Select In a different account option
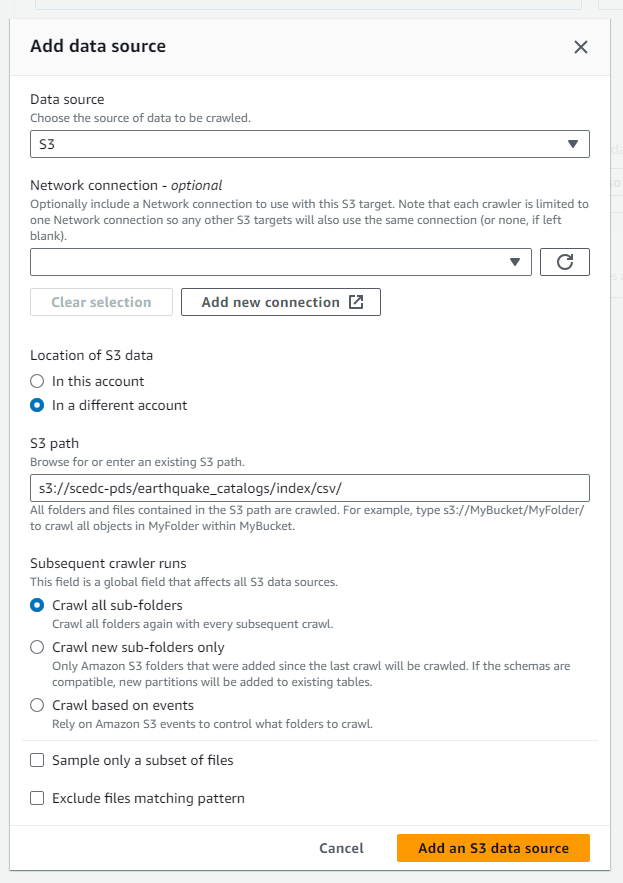Viewport: 623px width, 883px height. tap(37, 405)
